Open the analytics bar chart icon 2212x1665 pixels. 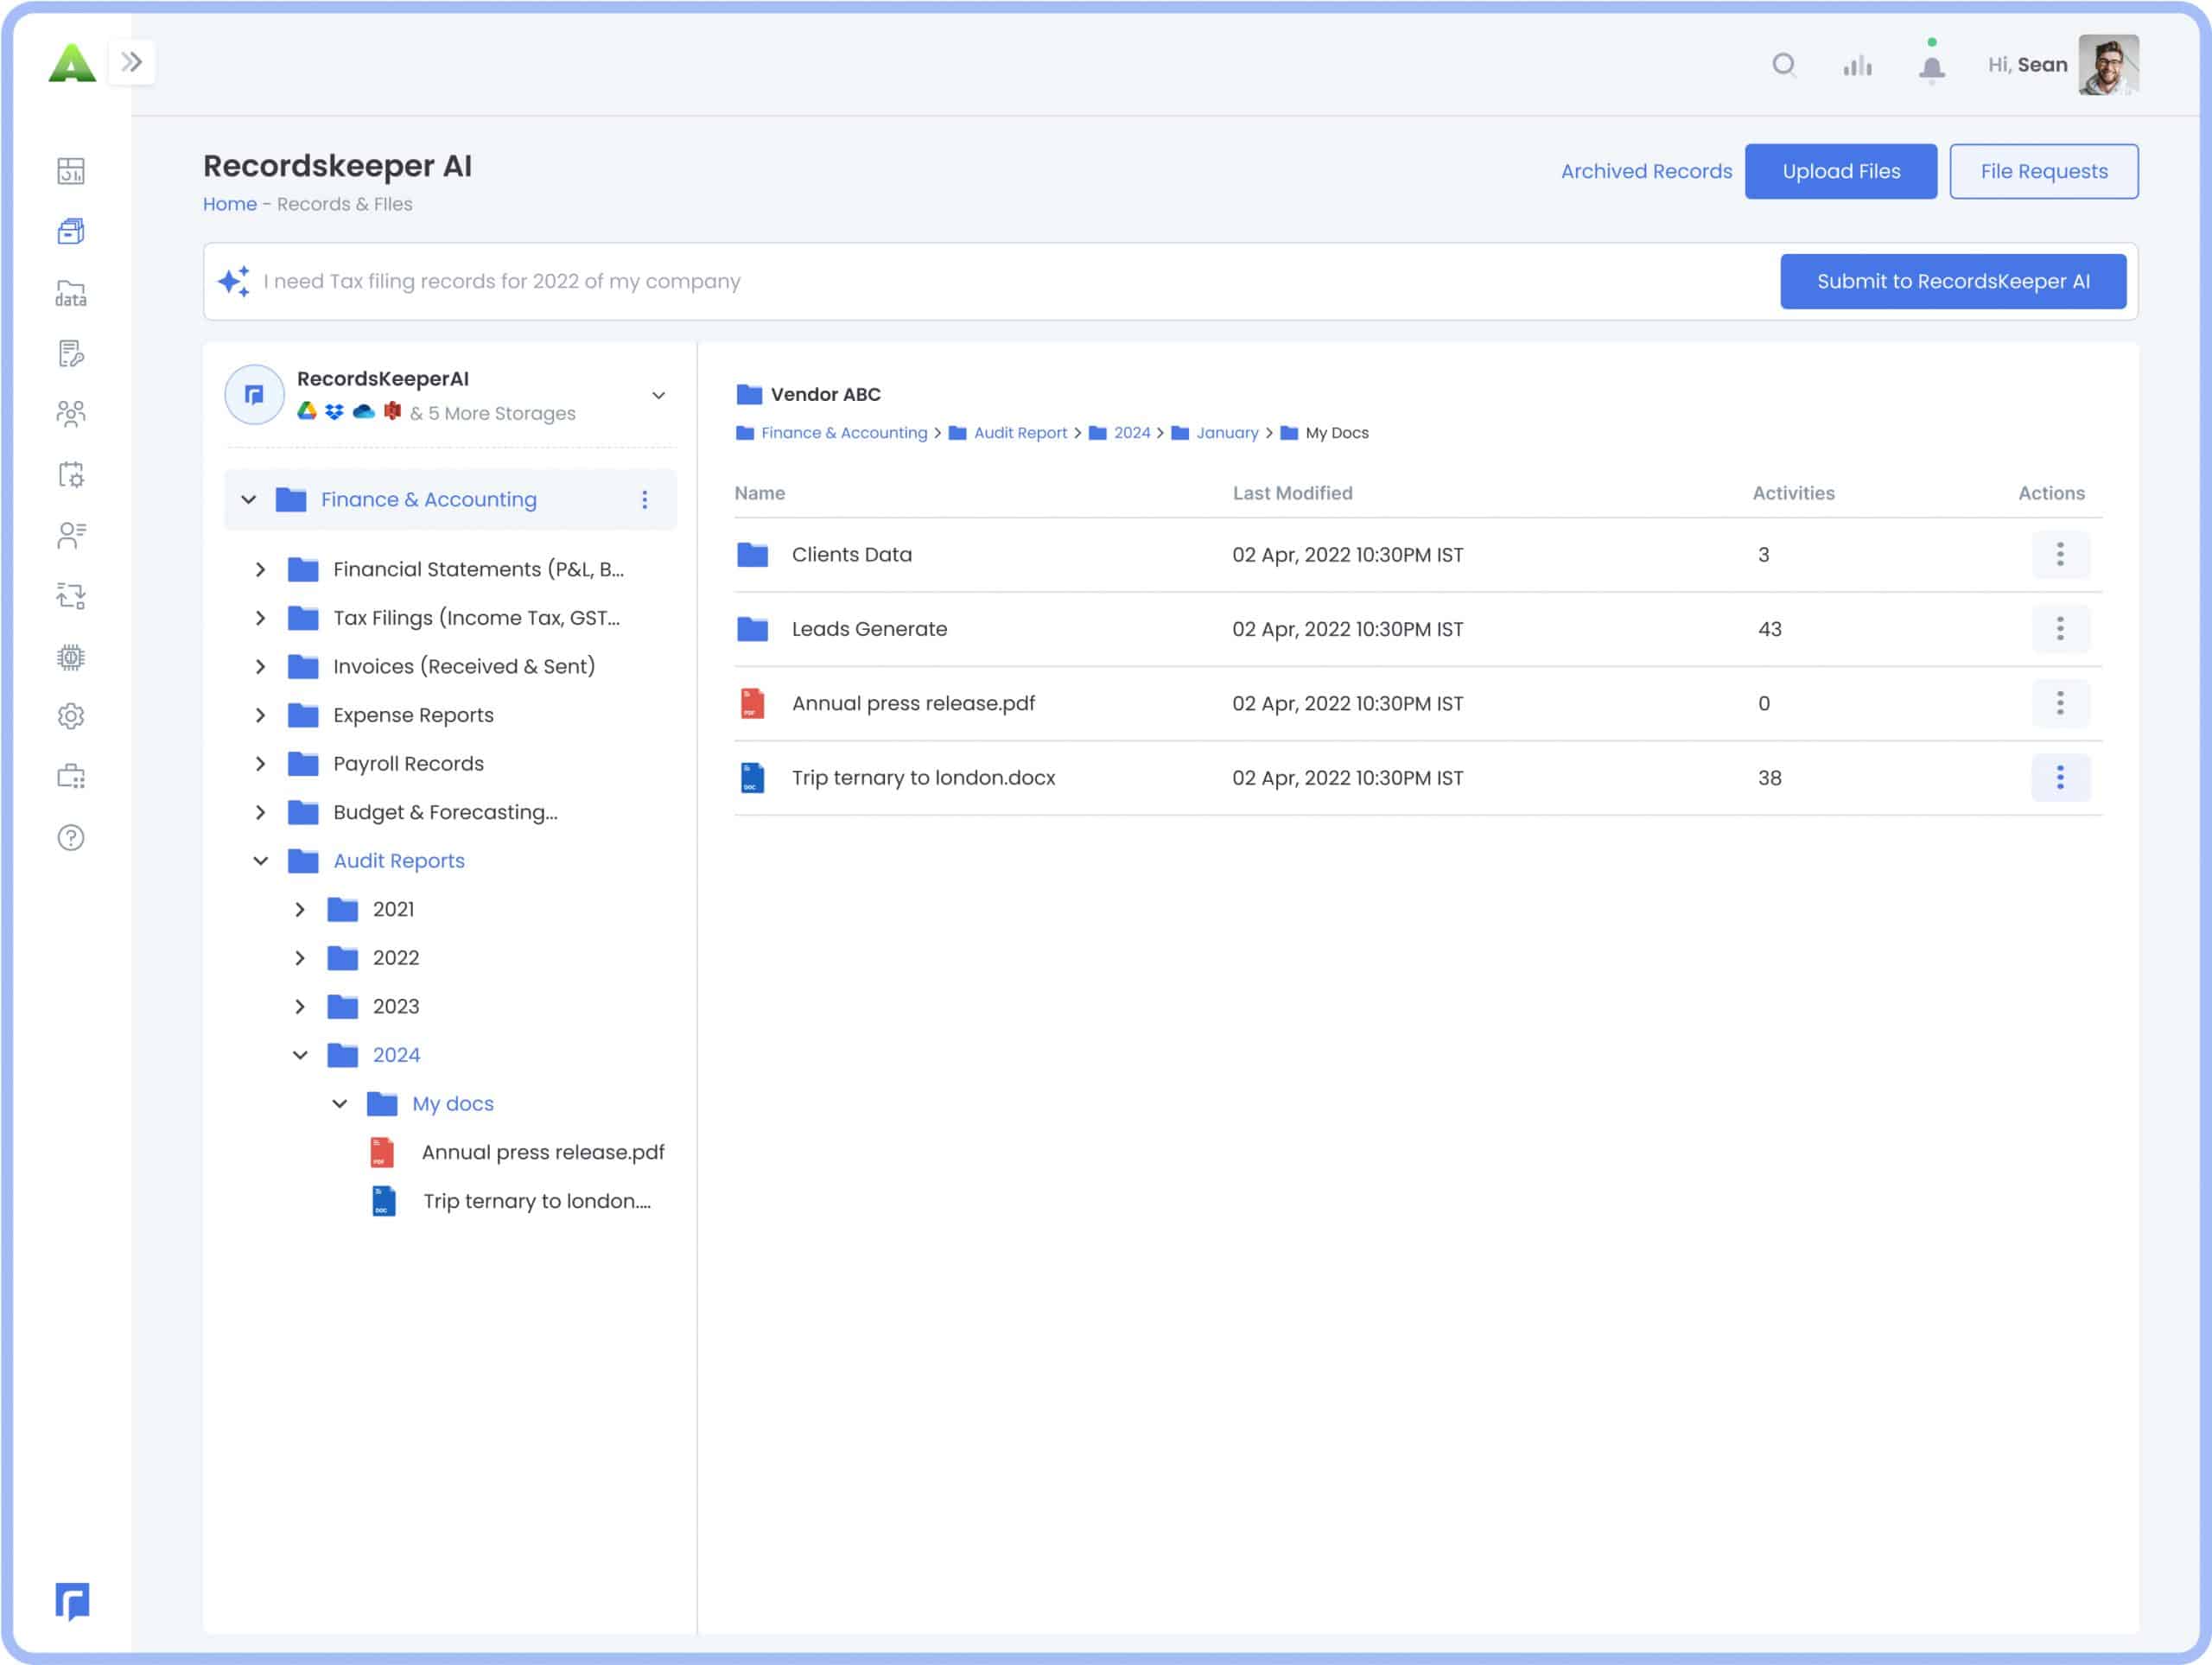tap(1857, 66)
